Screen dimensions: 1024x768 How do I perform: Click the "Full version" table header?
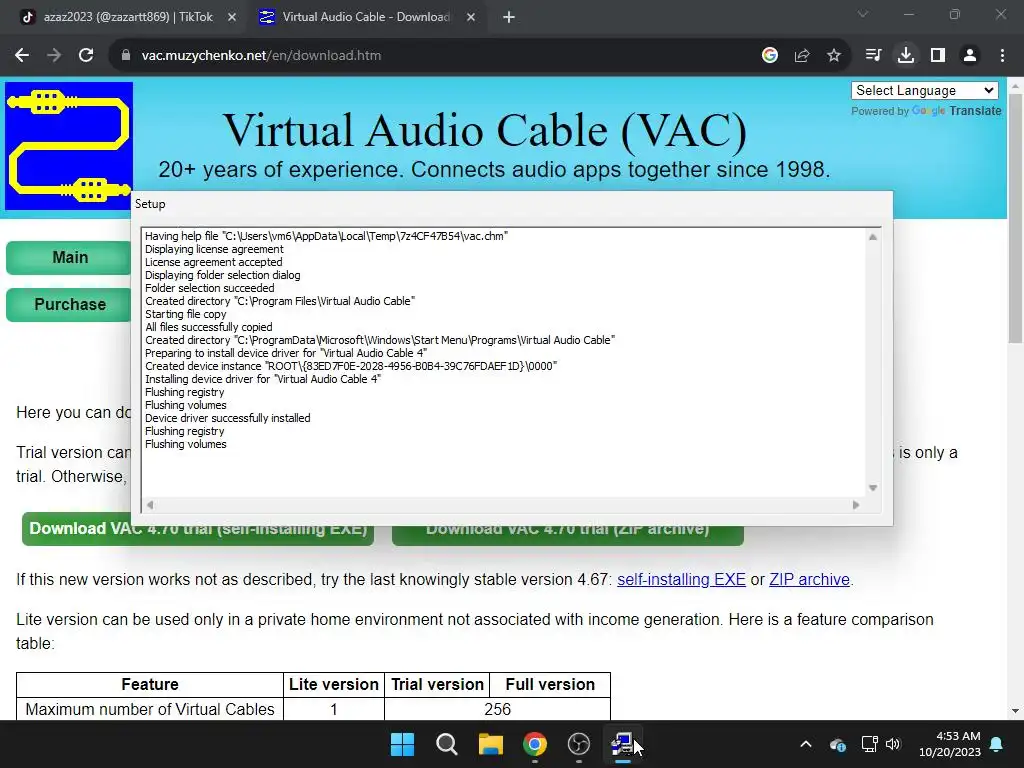(x=550, y=684)
